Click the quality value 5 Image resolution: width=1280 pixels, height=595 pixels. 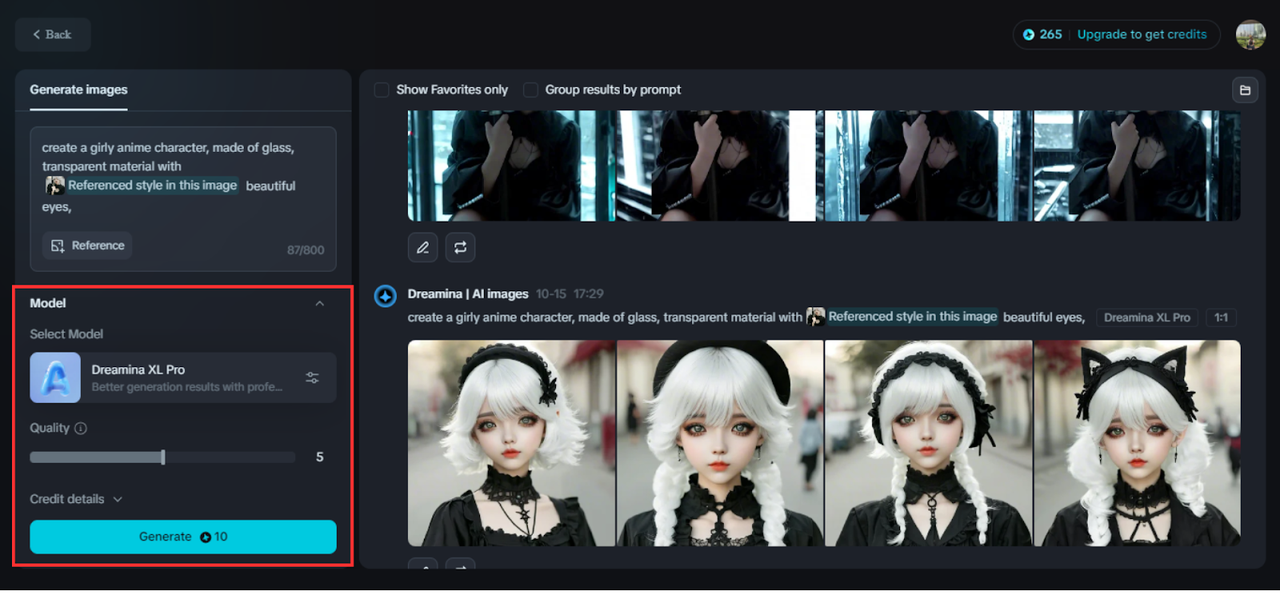tap(320, 457)
